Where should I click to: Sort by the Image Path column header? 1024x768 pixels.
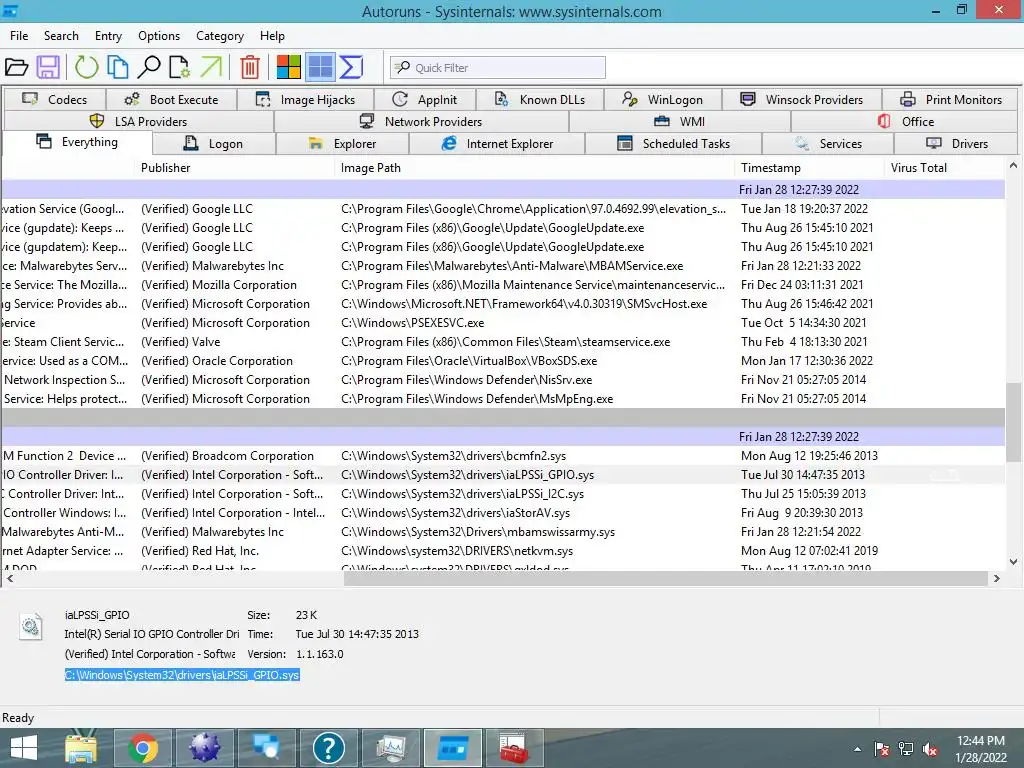(534, 168)
